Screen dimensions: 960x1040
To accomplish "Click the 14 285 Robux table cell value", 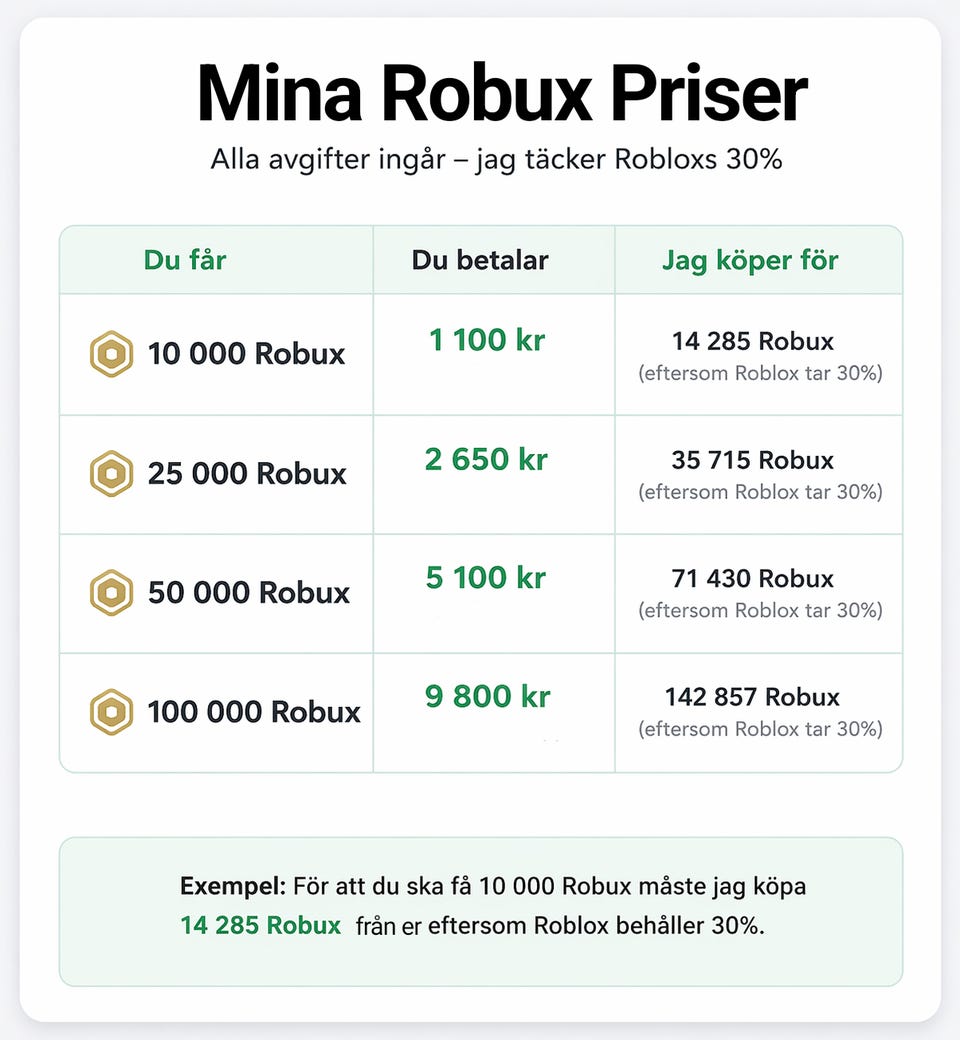I will [752, 341].
